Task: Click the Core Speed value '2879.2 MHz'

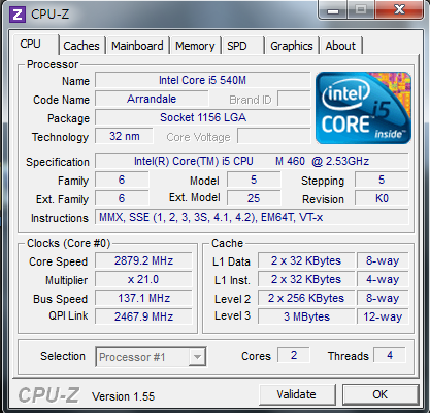Action: pyautogui.click(x=144, y=261)
